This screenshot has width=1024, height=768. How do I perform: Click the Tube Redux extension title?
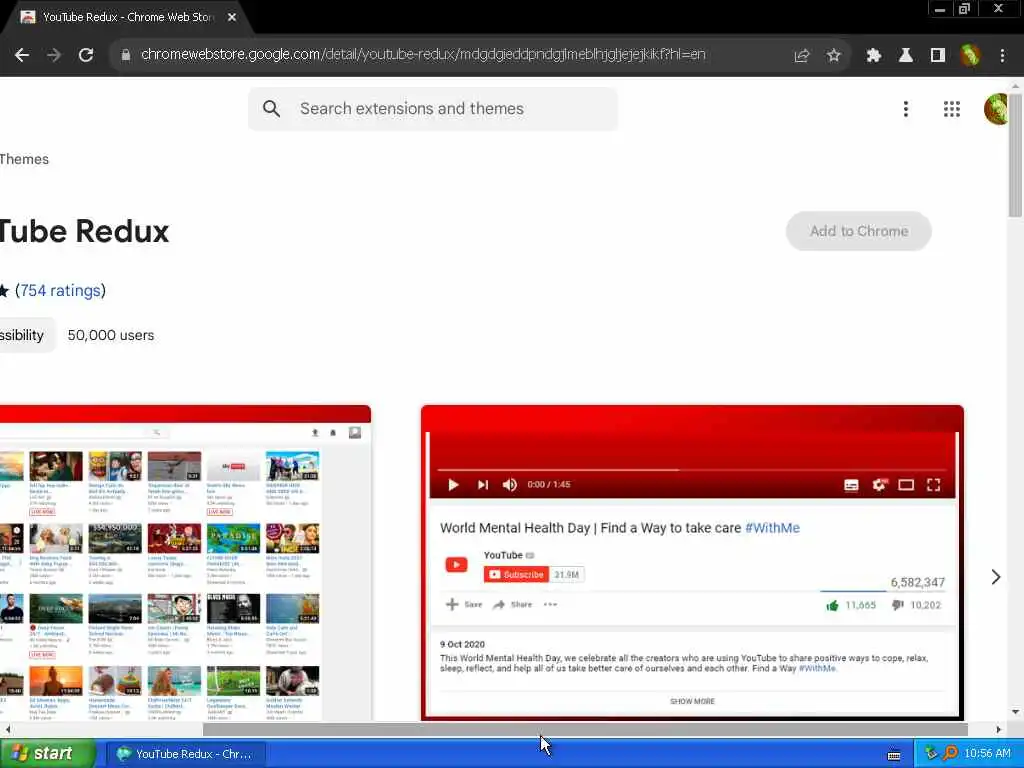pyautogui.click(x=84, y=231)
